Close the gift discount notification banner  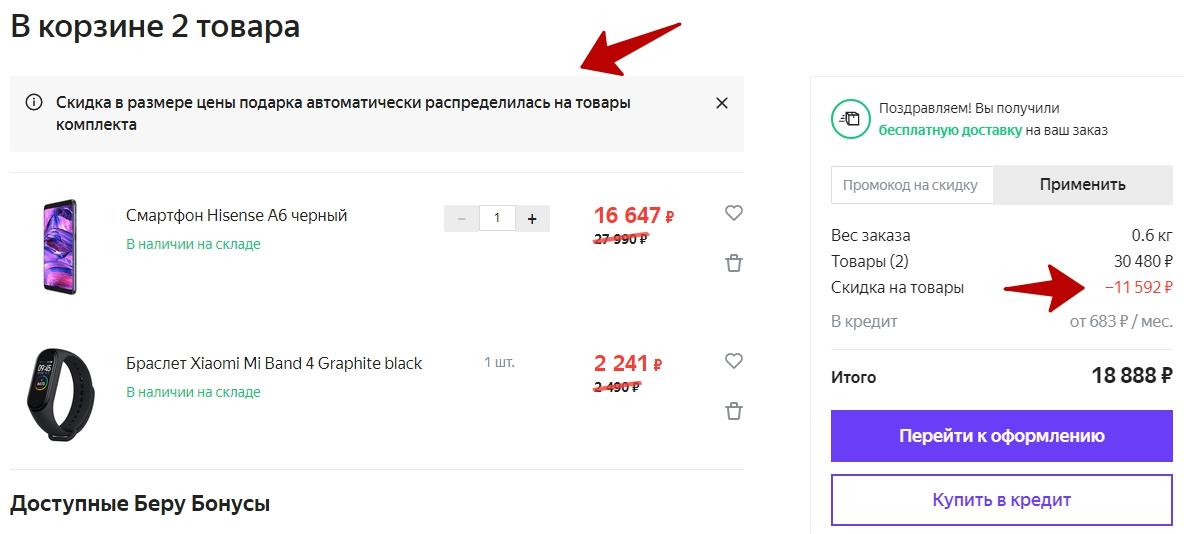coord(722,103)
